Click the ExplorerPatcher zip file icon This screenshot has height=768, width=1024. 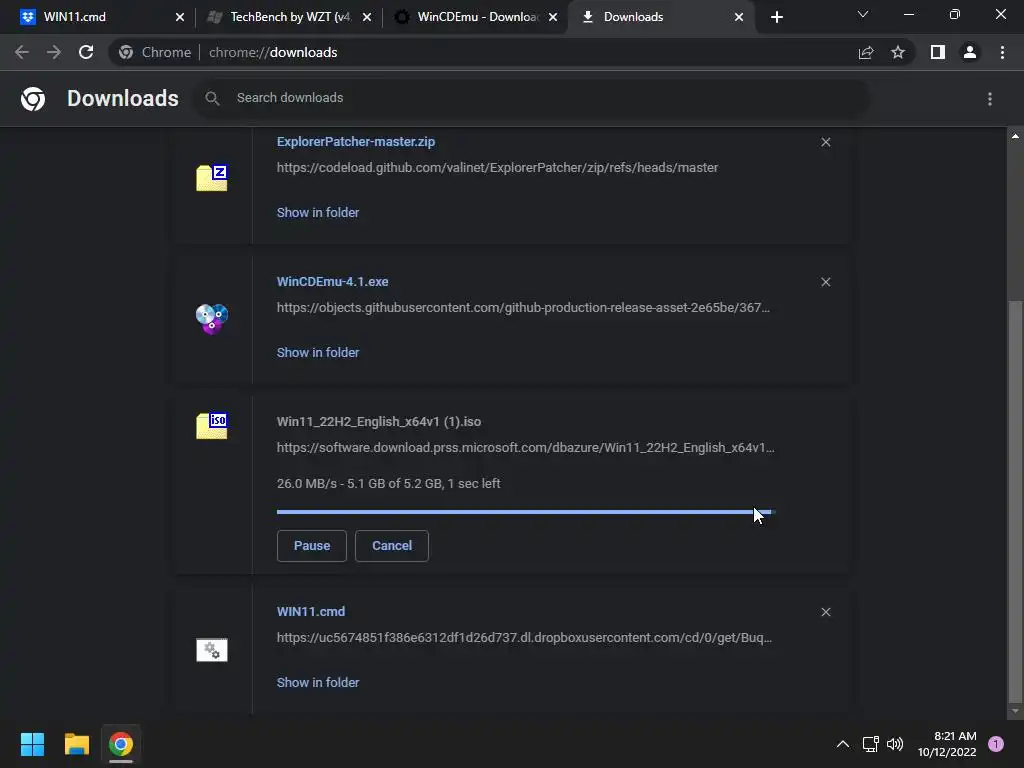click(x=212, y=178)
